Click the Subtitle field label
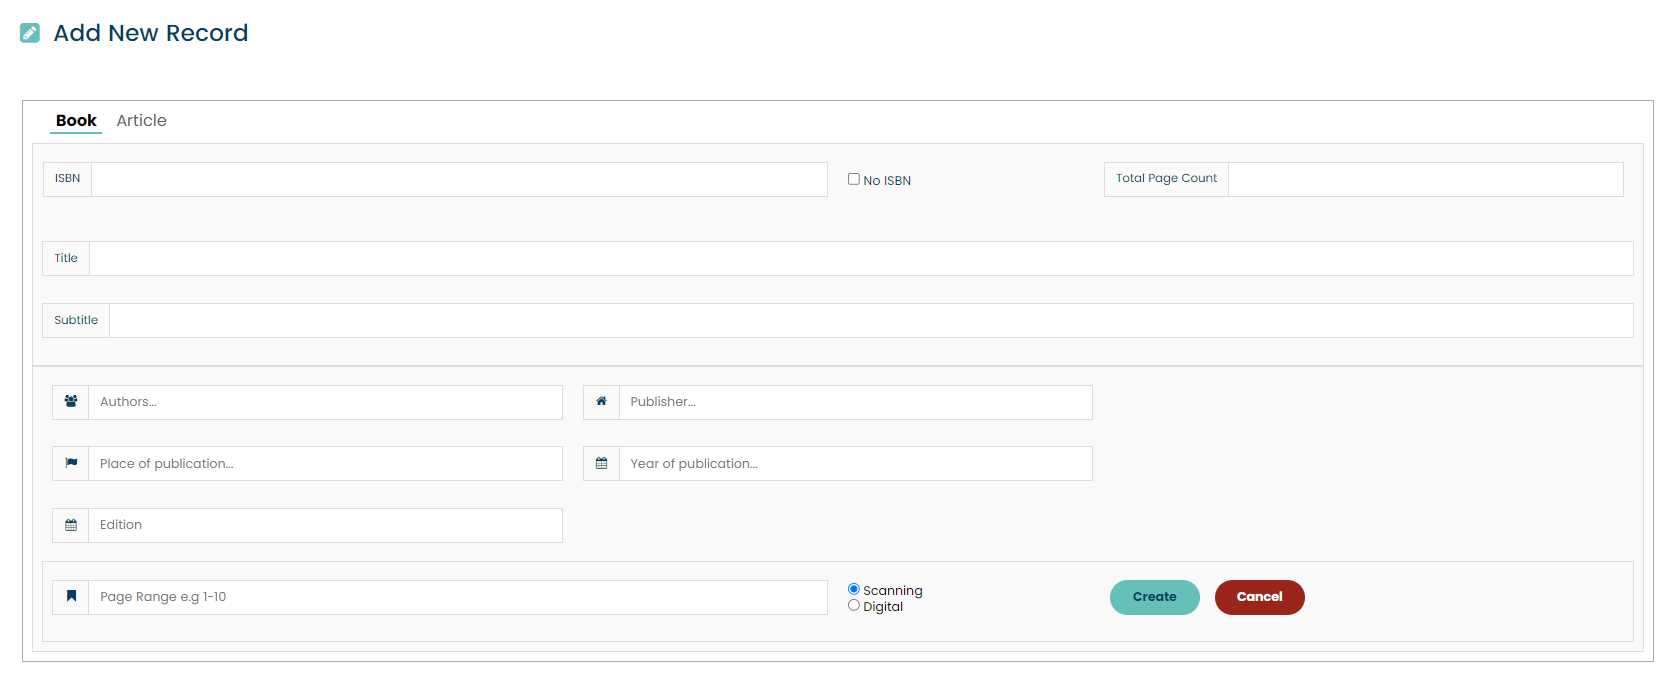Image resolution: width=1677 pixels, height=694 pixels. point(76,320)
